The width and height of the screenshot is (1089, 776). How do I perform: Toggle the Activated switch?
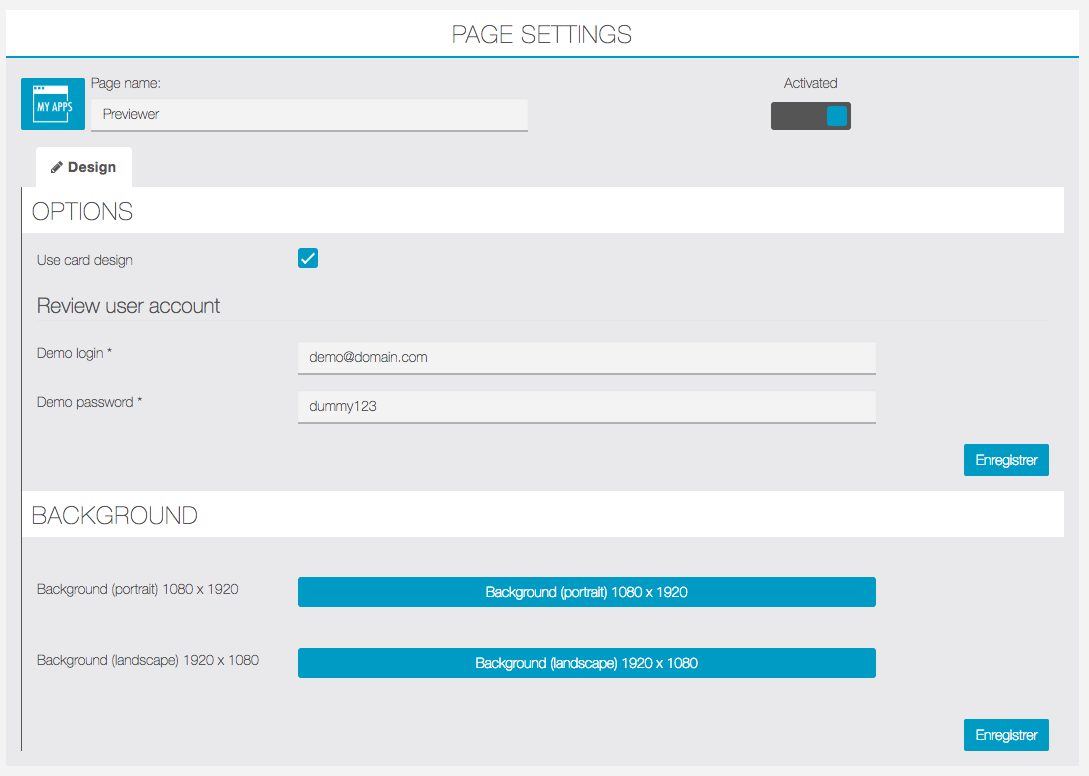(810, 116)
